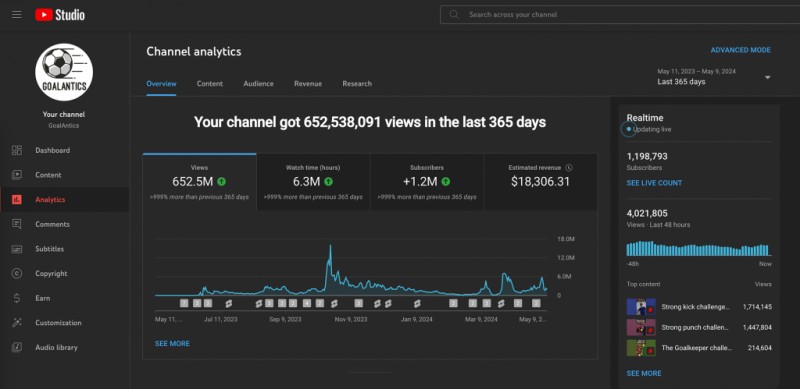Open the GoalAntics channel avatar
This screenshot has height=389, width=800.
click(64, 71)
